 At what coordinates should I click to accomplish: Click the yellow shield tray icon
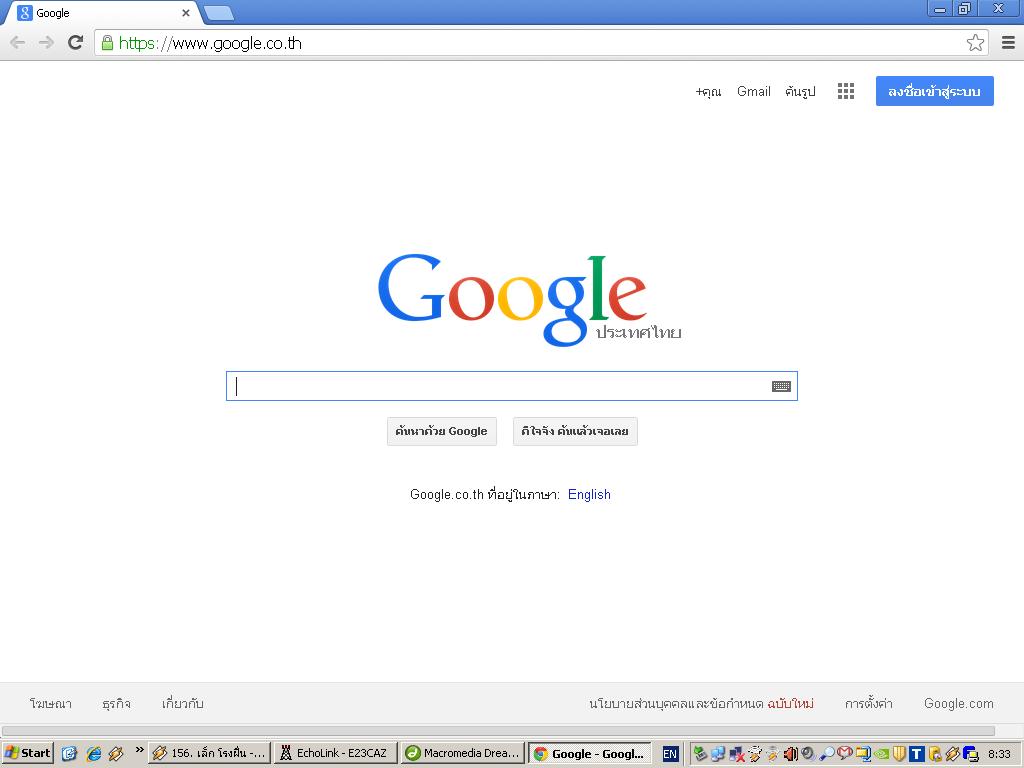[899, 754]
